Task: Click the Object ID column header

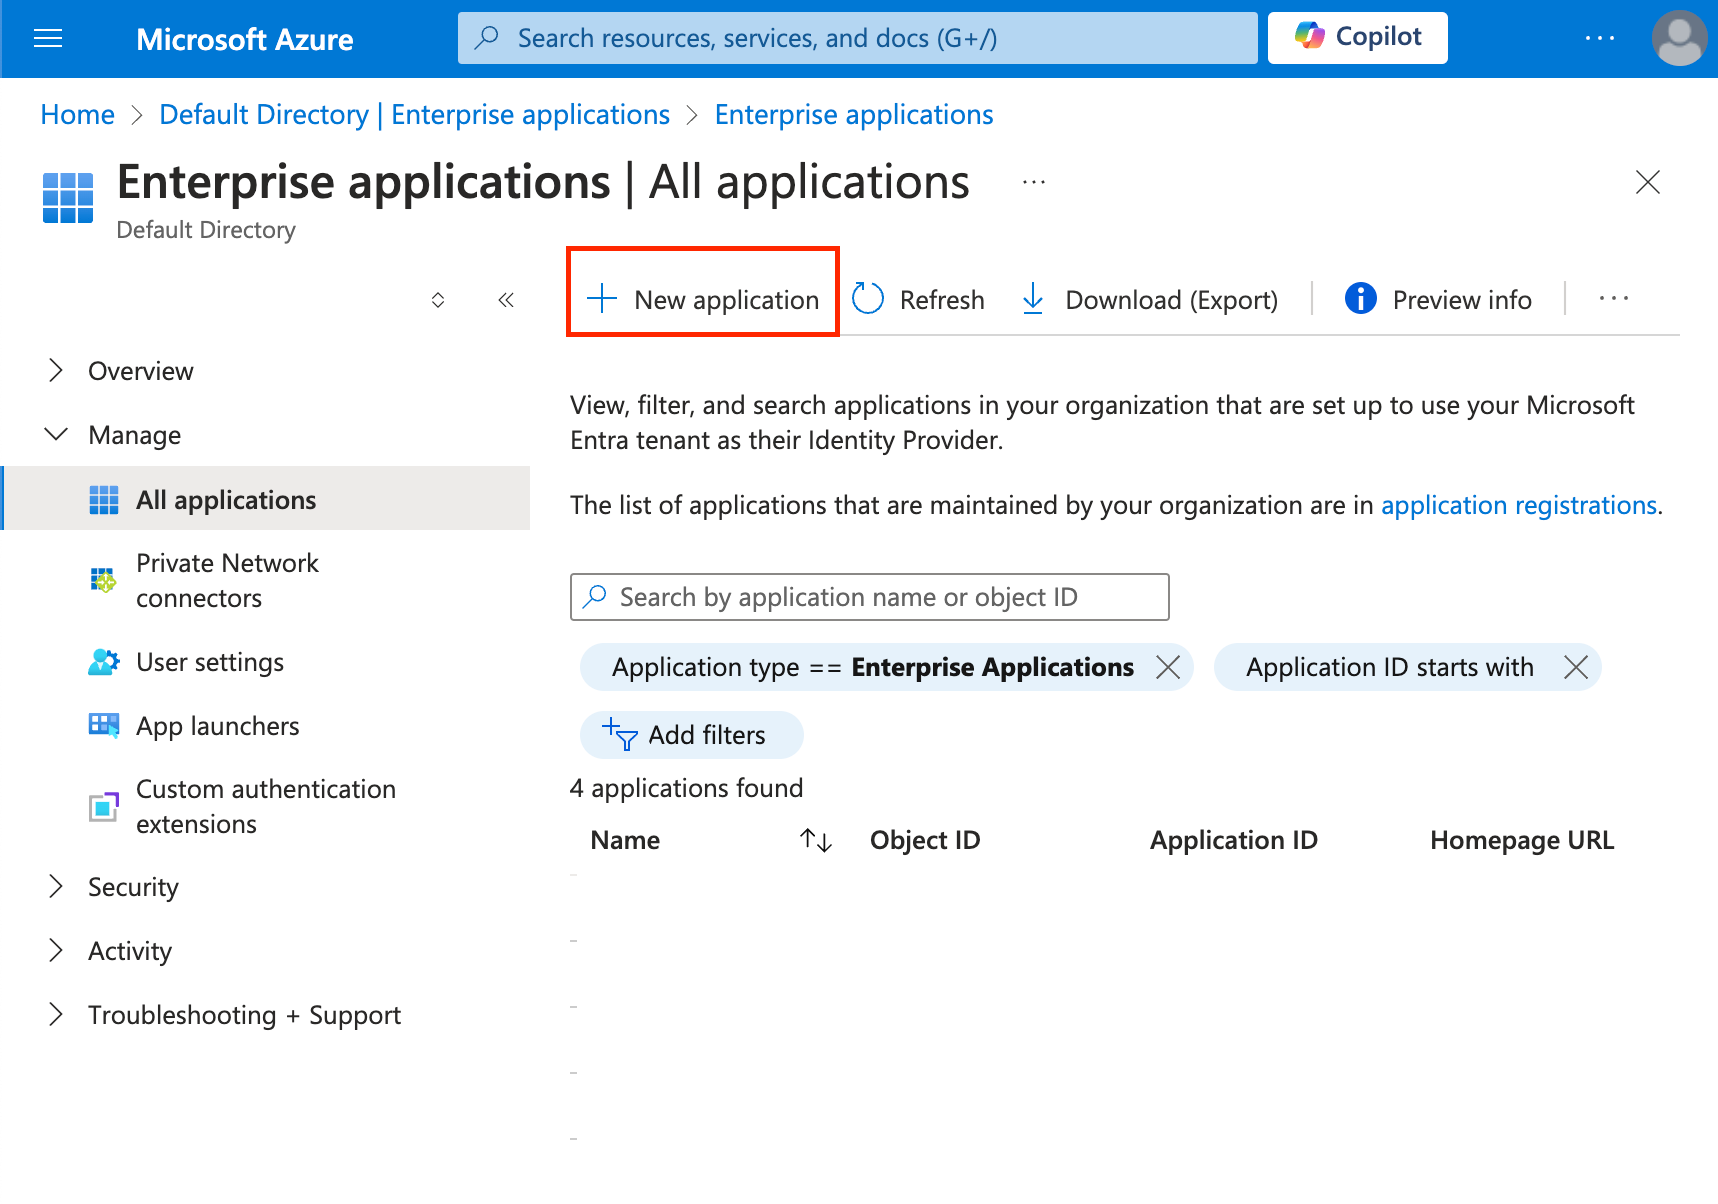Action: click(925, 840)
